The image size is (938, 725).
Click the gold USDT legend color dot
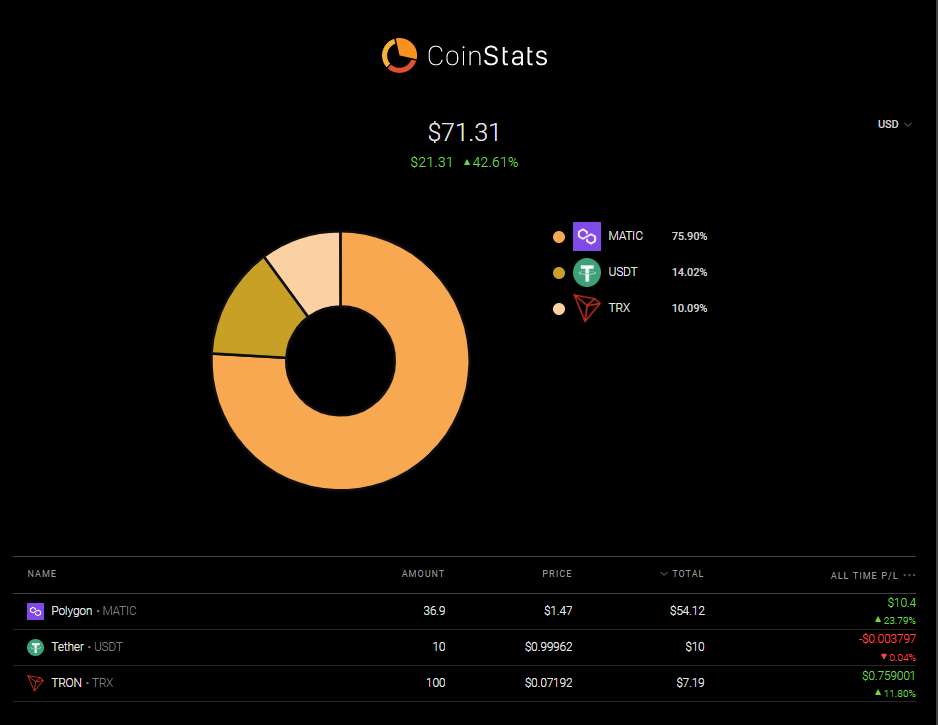tap(559, 273)
